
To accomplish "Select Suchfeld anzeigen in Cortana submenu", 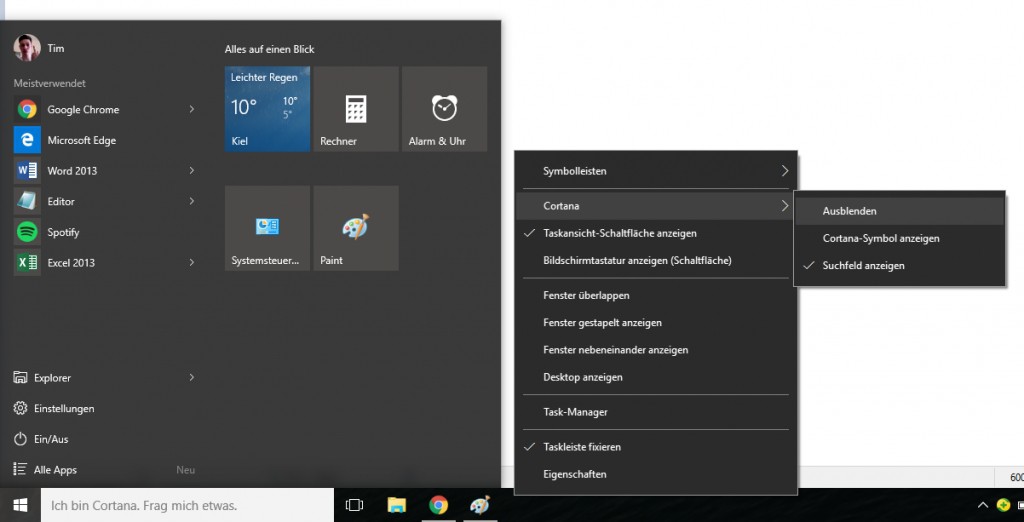I will click(x=863, y=266).
